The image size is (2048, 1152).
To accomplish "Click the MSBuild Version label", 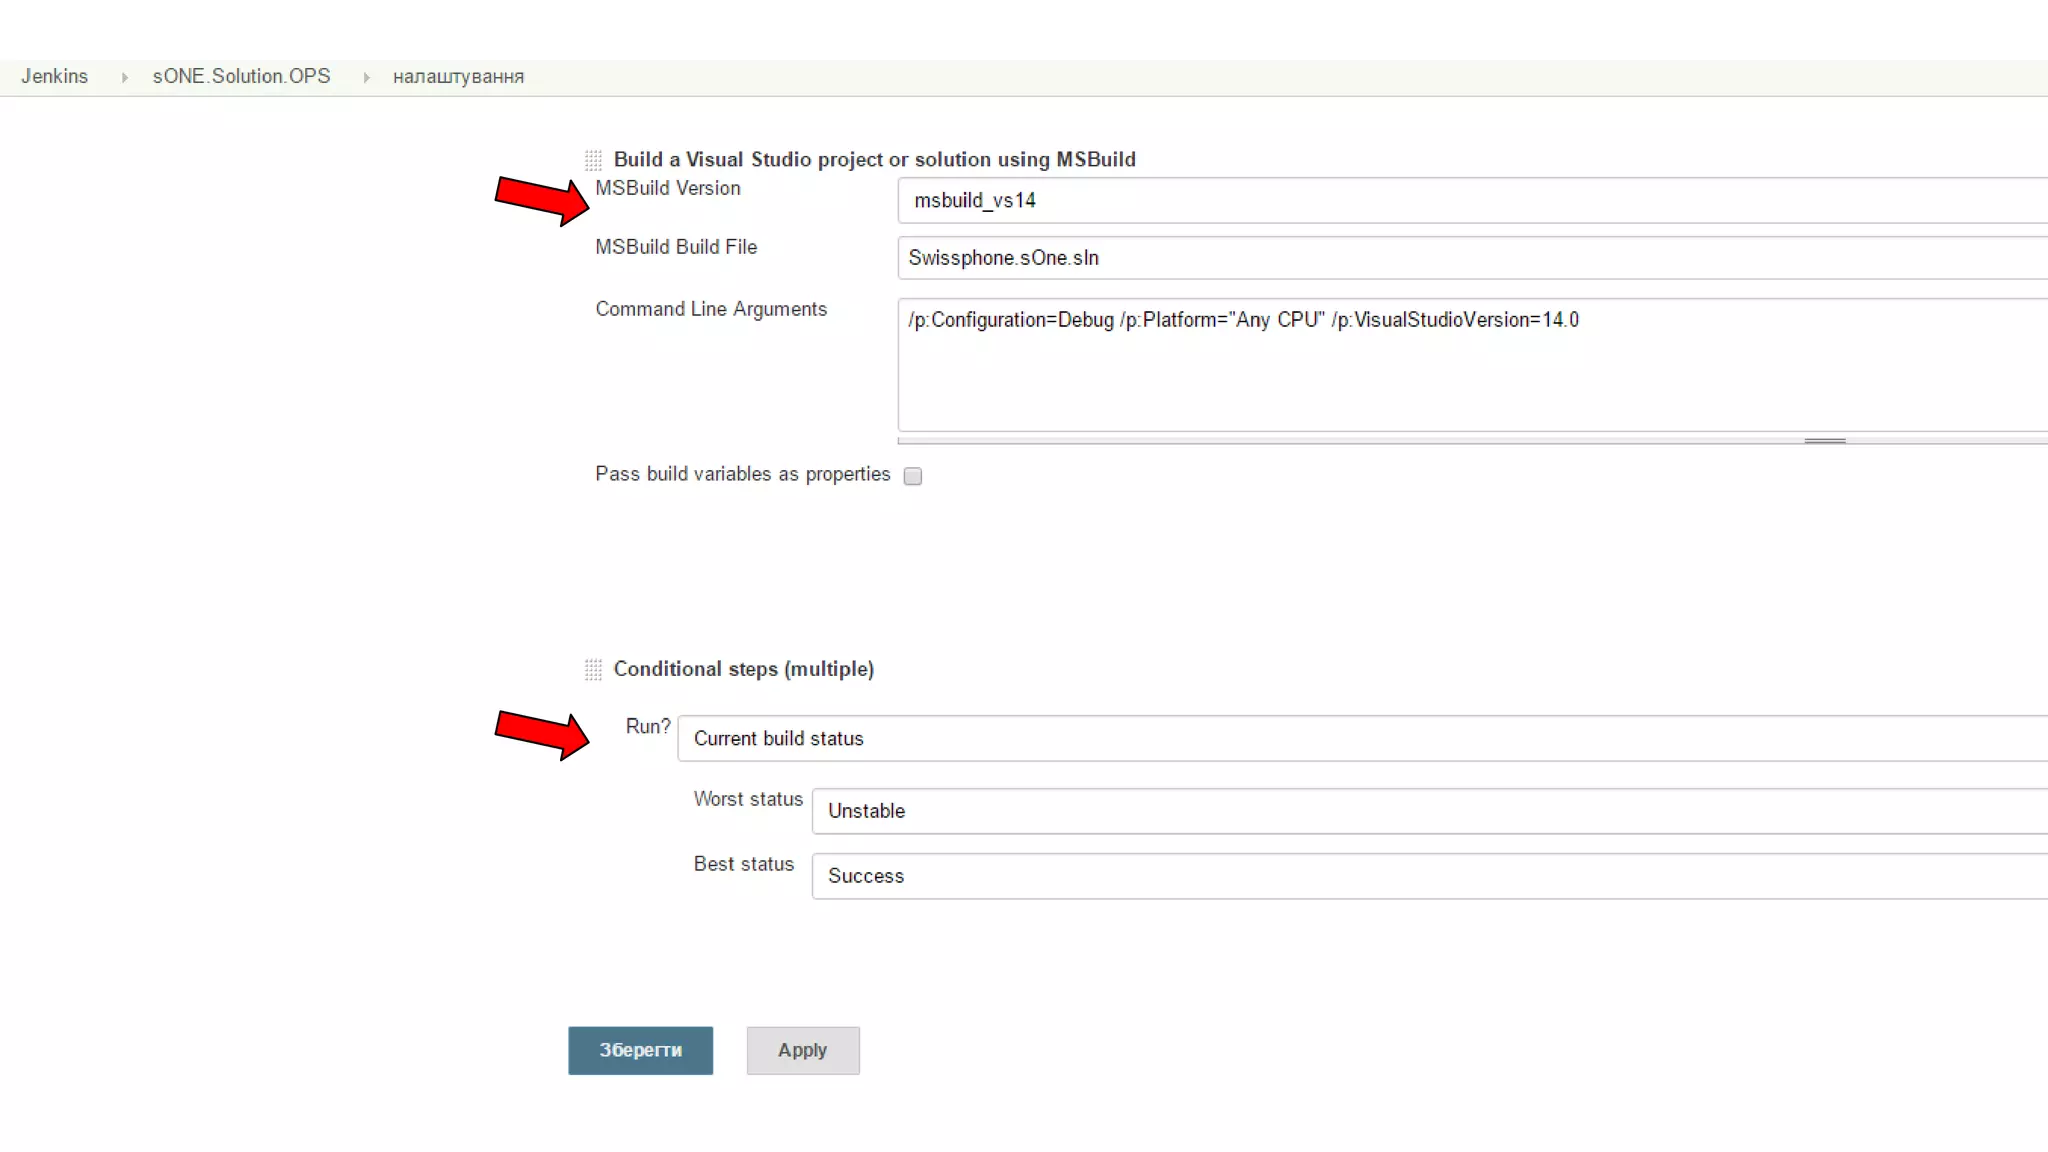I will tap(667, 188).
